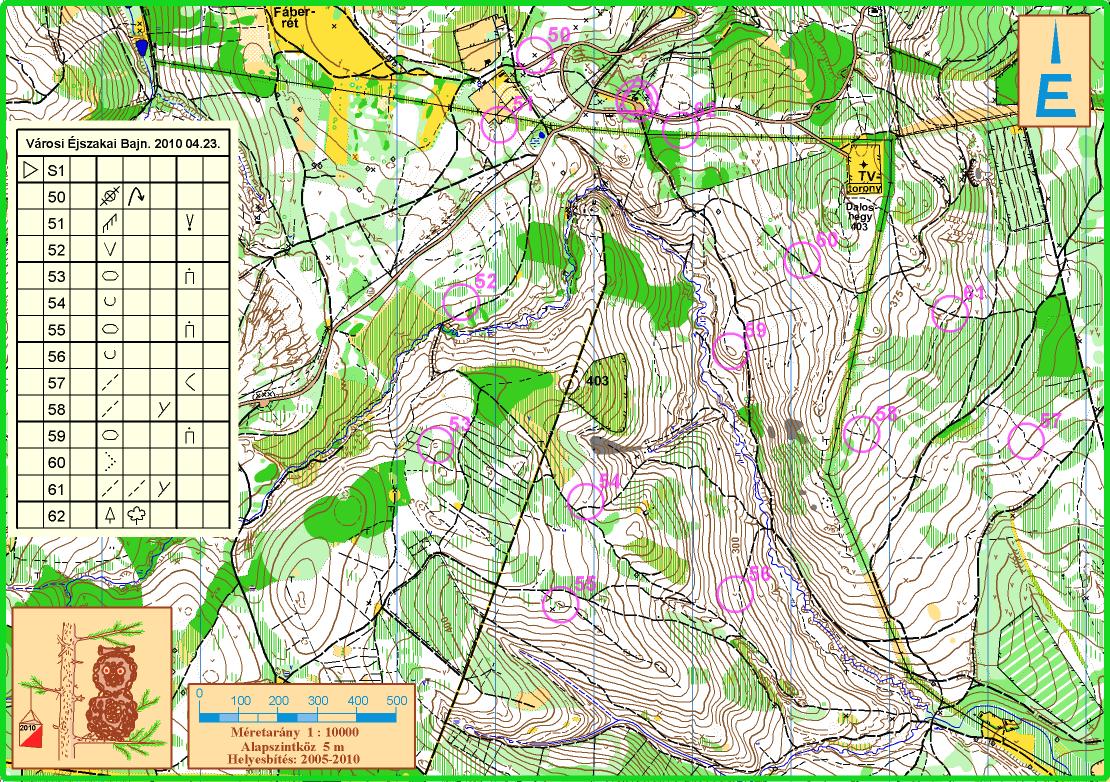Click the crossed-circle symbol in row 50
Screen dimensions: 1110x782
110,197
